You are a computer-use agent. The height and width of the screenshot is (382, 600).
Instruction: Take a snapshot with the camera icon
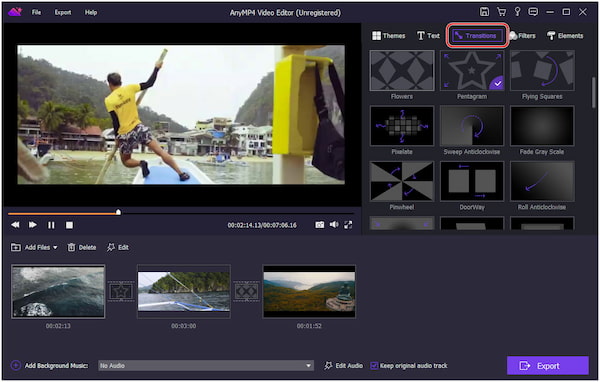point(320,225)
